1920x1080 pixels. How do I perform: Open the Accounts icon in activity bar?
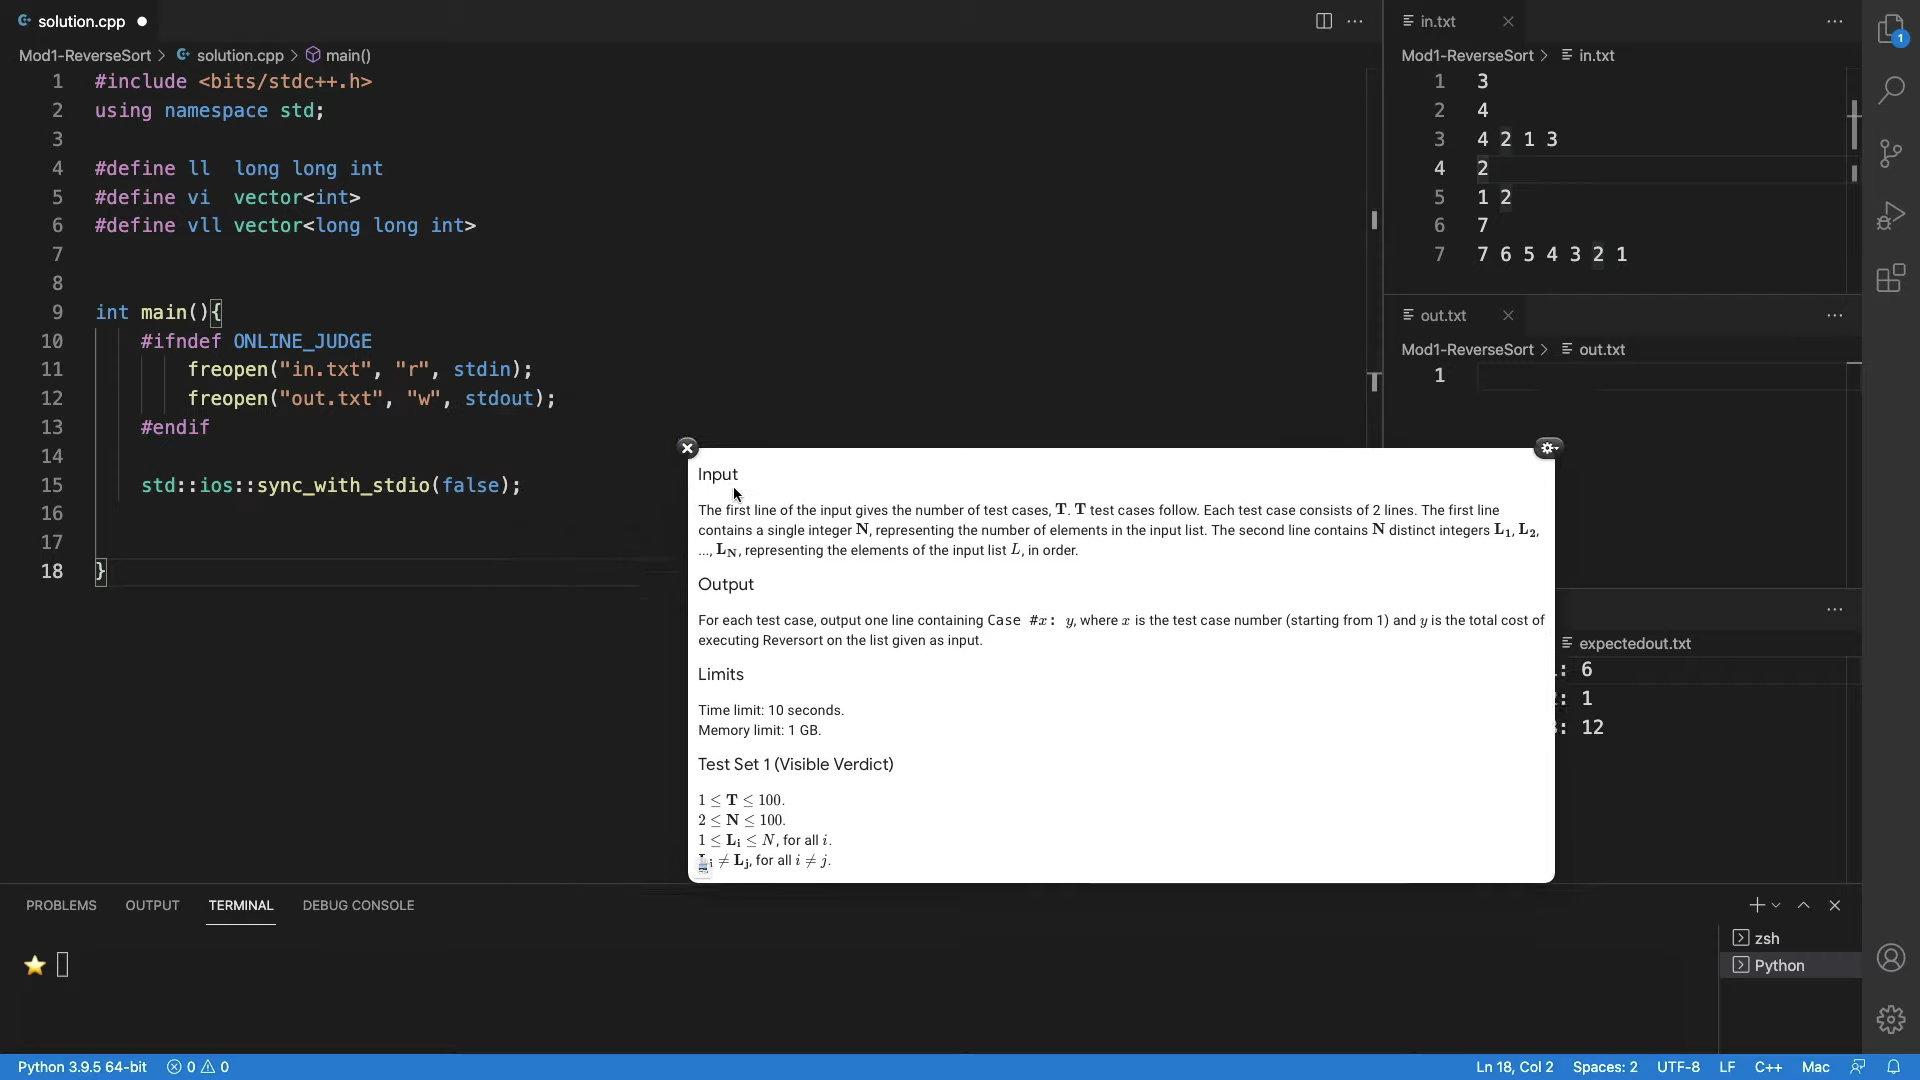(x=1890, y=958)
